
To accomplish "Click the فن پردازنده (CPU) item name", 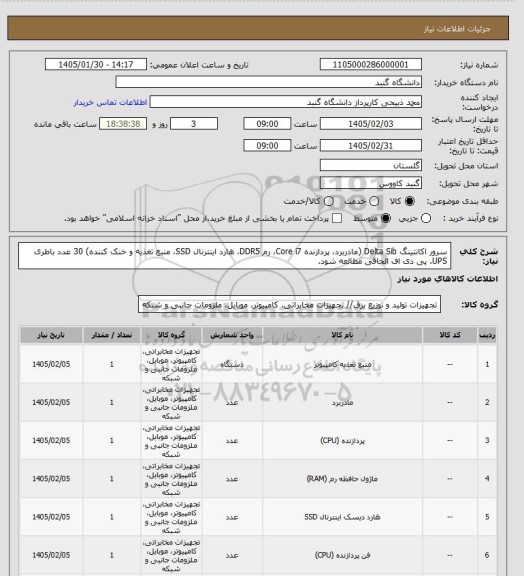I will pyautogui.click(x=342, y=555).
